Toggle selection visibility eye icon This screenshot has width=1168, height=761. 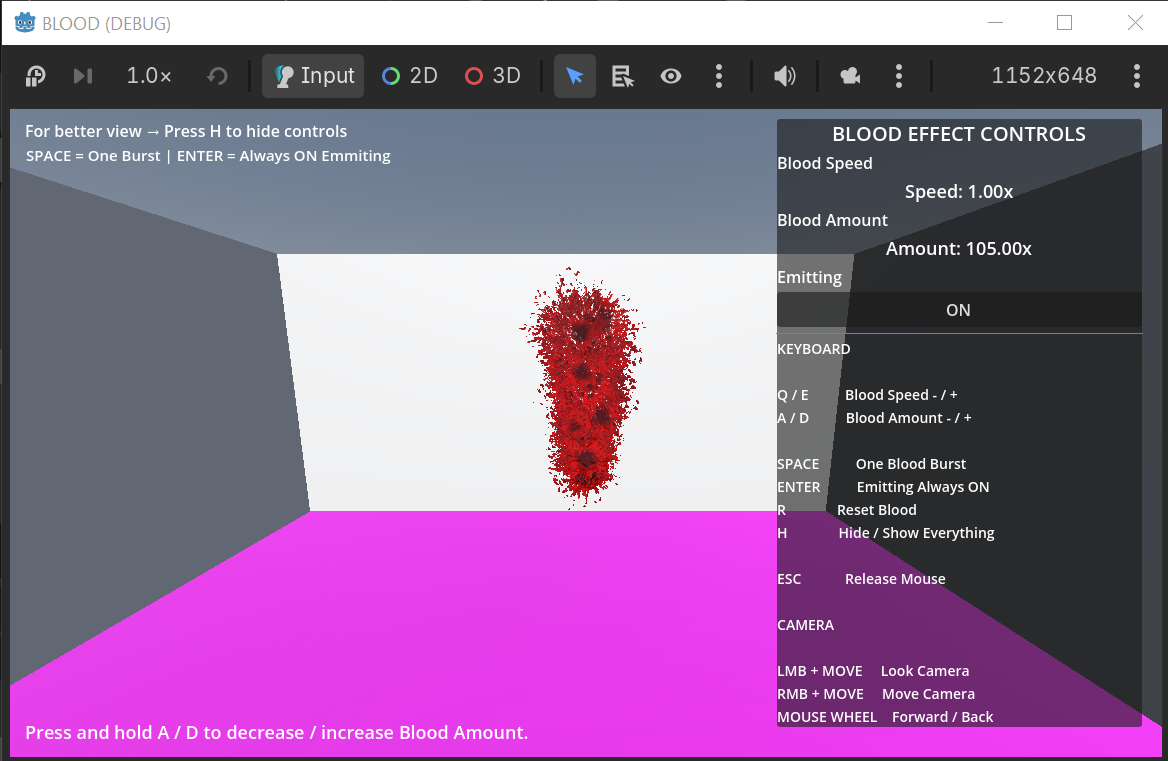click(x=670, y=76)
